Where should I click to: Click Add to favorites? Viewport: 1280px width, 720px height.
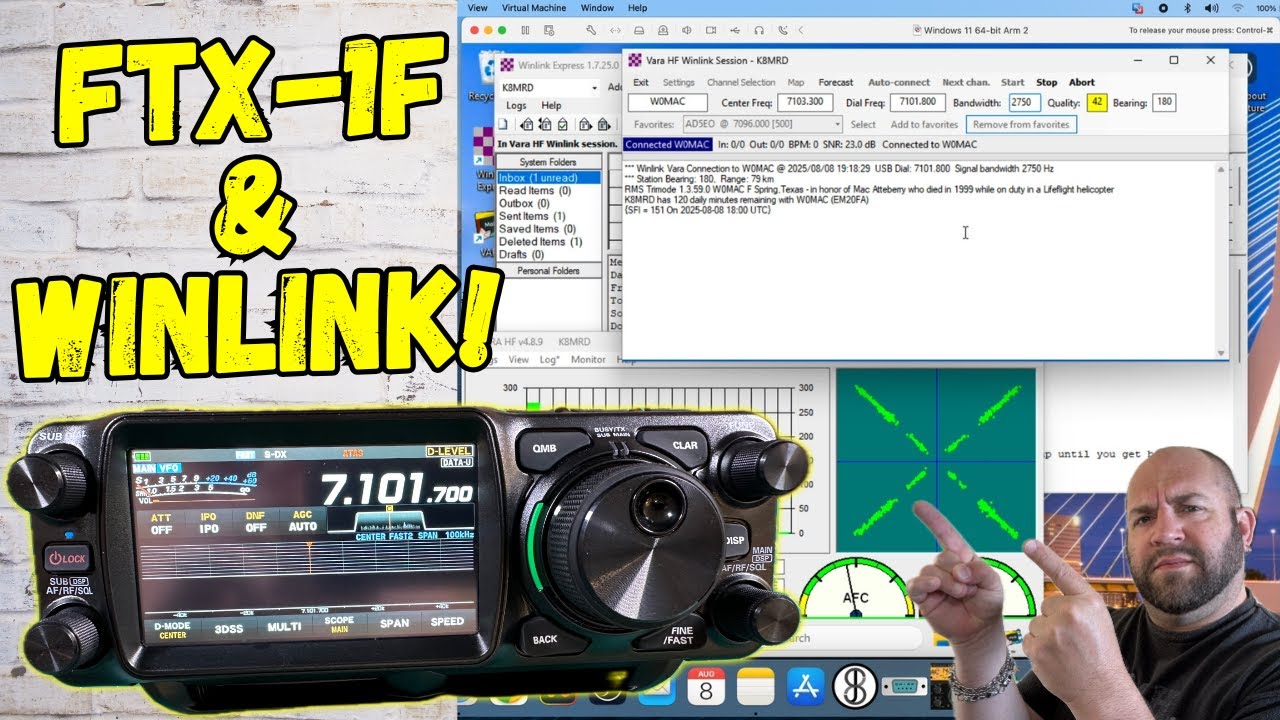924,124
